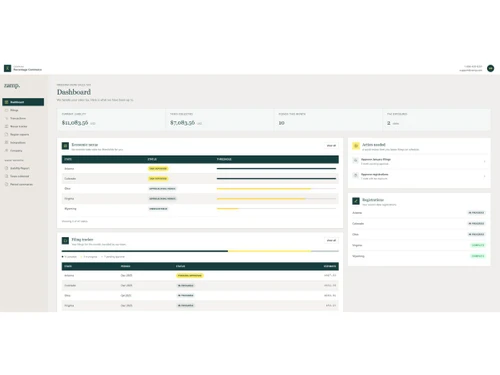Click the icon beside Approve January filings
Viewport: 500px width, 375px height.
tap(355, 161)
